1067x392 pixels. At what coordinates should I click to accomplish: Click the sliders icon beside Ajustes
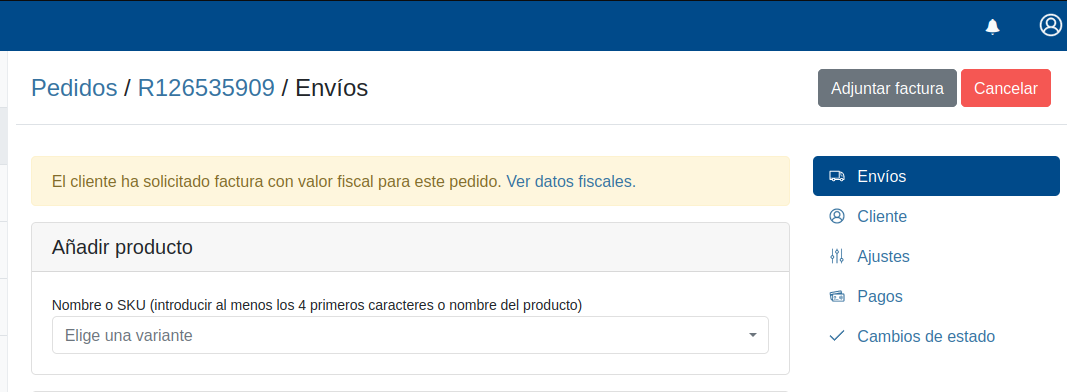pos(836,257)
